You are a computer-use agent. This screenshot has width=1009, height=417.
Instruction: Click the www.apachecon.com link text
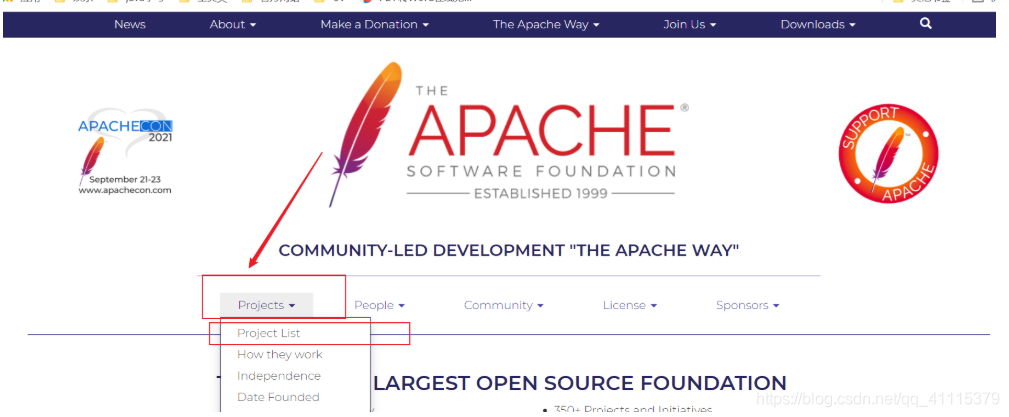[x=125, y=190]
